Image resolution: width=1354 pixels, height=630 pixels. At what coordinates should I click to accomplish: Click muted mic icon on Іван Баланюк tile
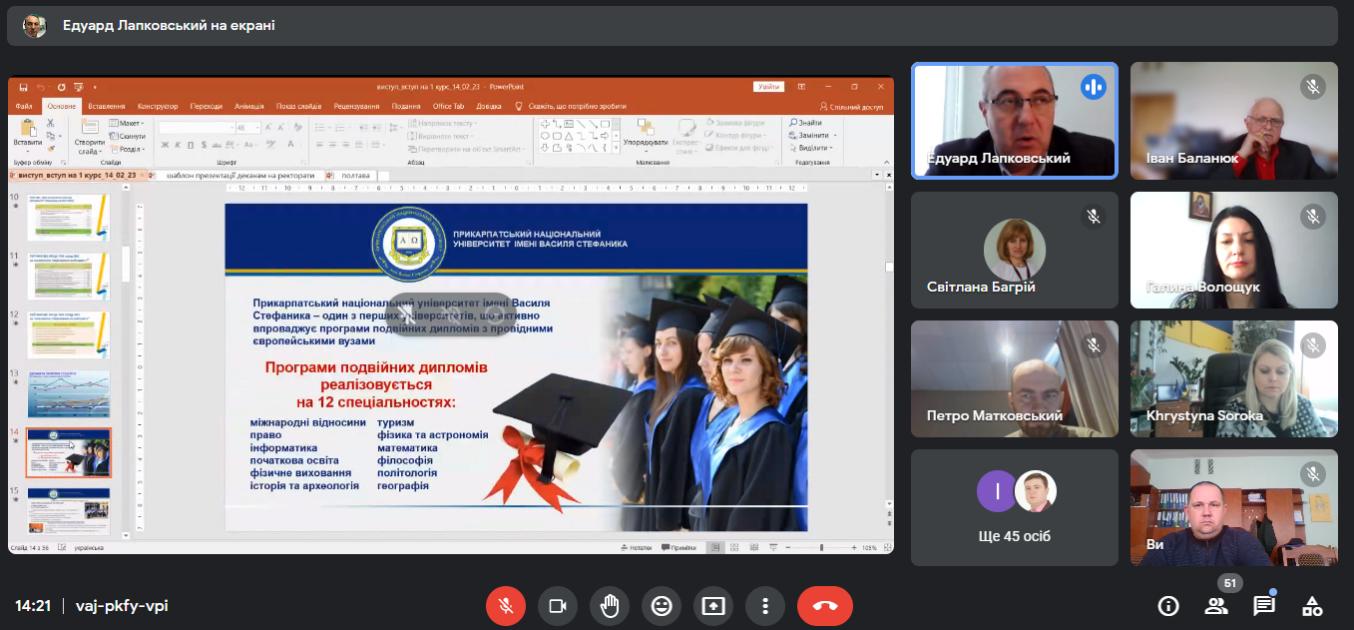click(x=1312, y=87)
